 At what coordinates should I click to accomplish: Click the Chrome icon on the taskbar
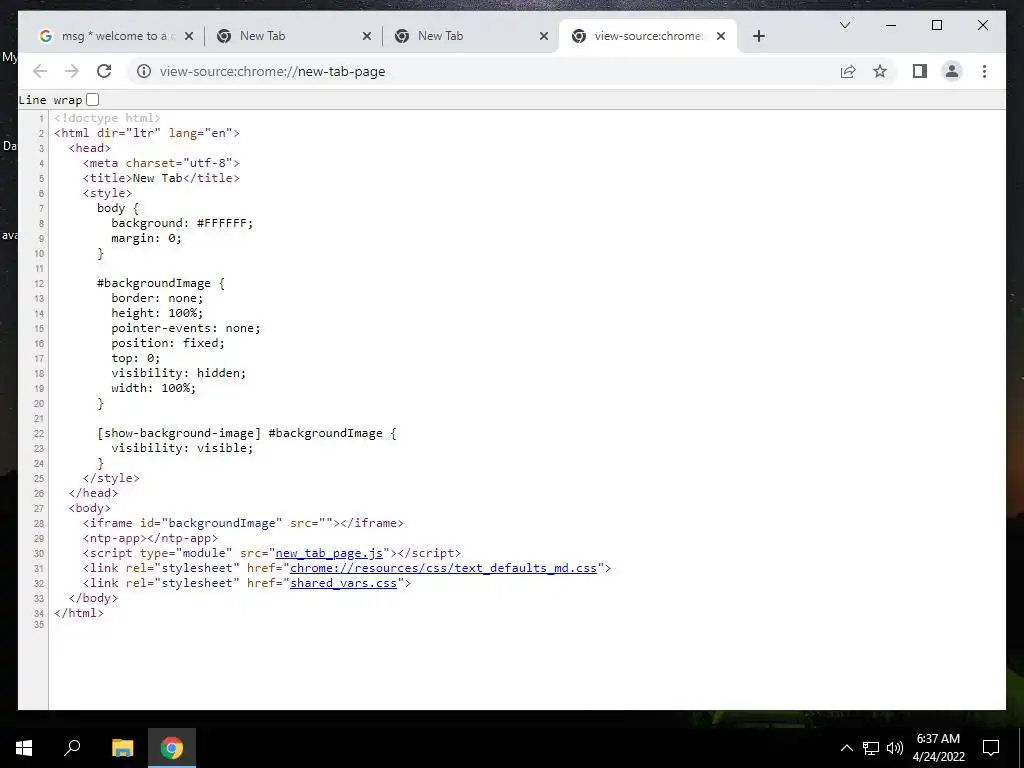[172, 748]
